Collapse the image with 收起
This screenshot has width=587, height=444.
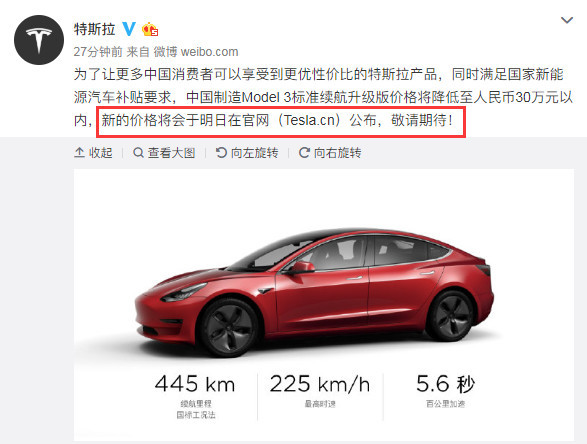pyautogui.click(x=93, y=153)
